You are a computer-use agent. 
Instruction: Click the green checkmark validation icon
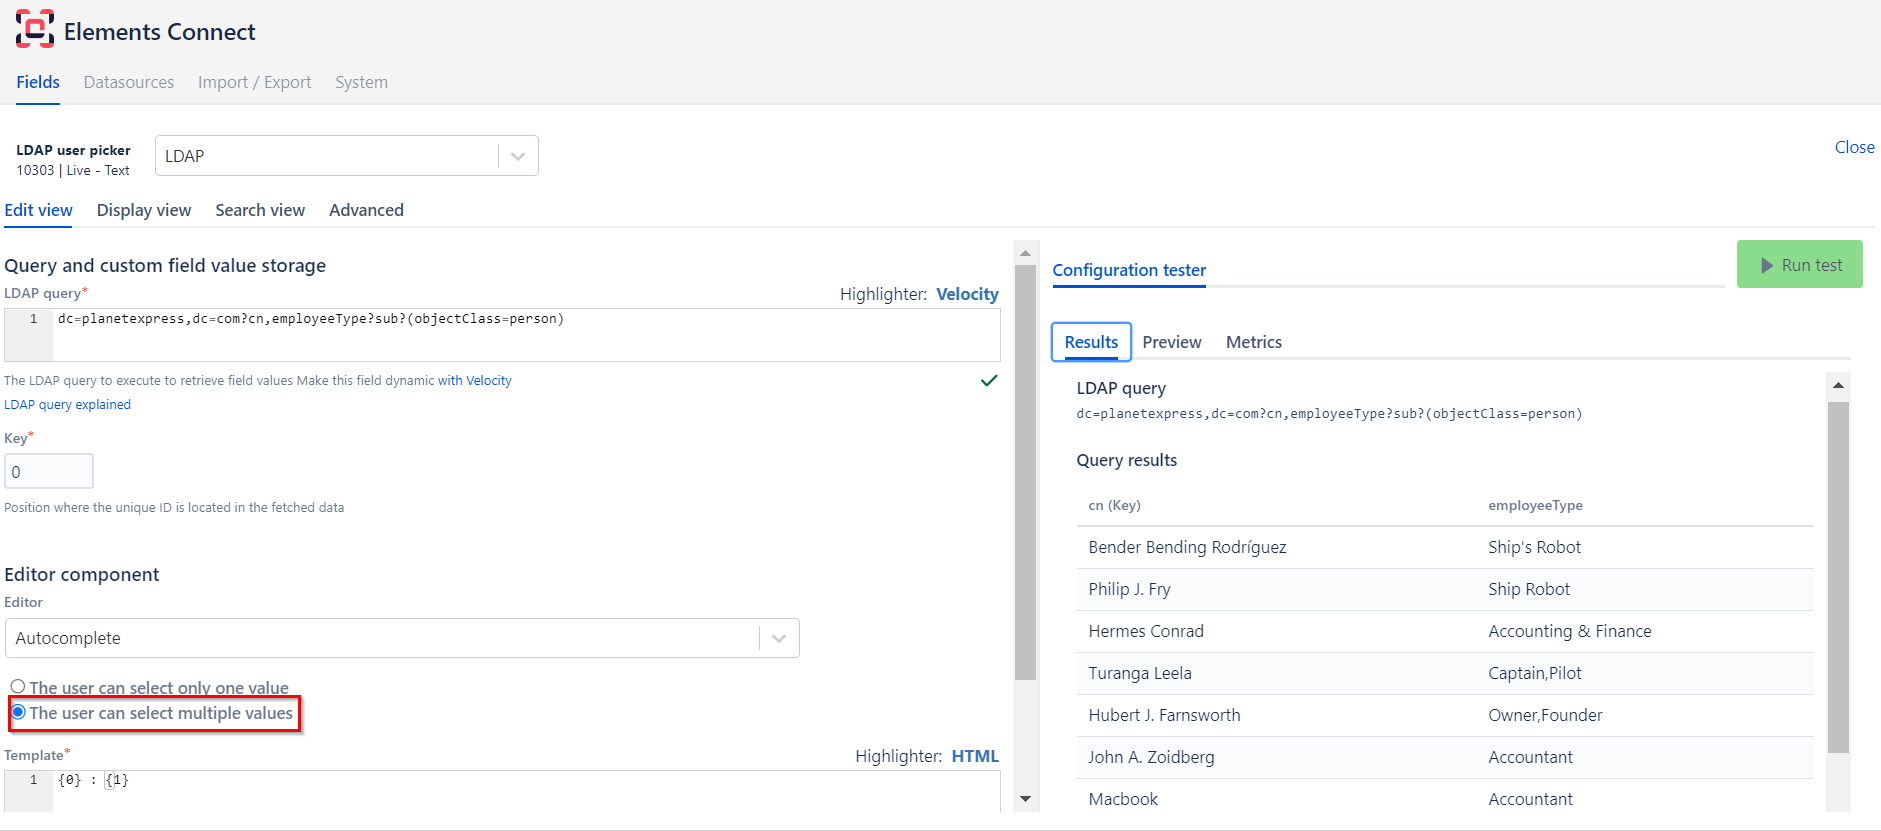988,381
